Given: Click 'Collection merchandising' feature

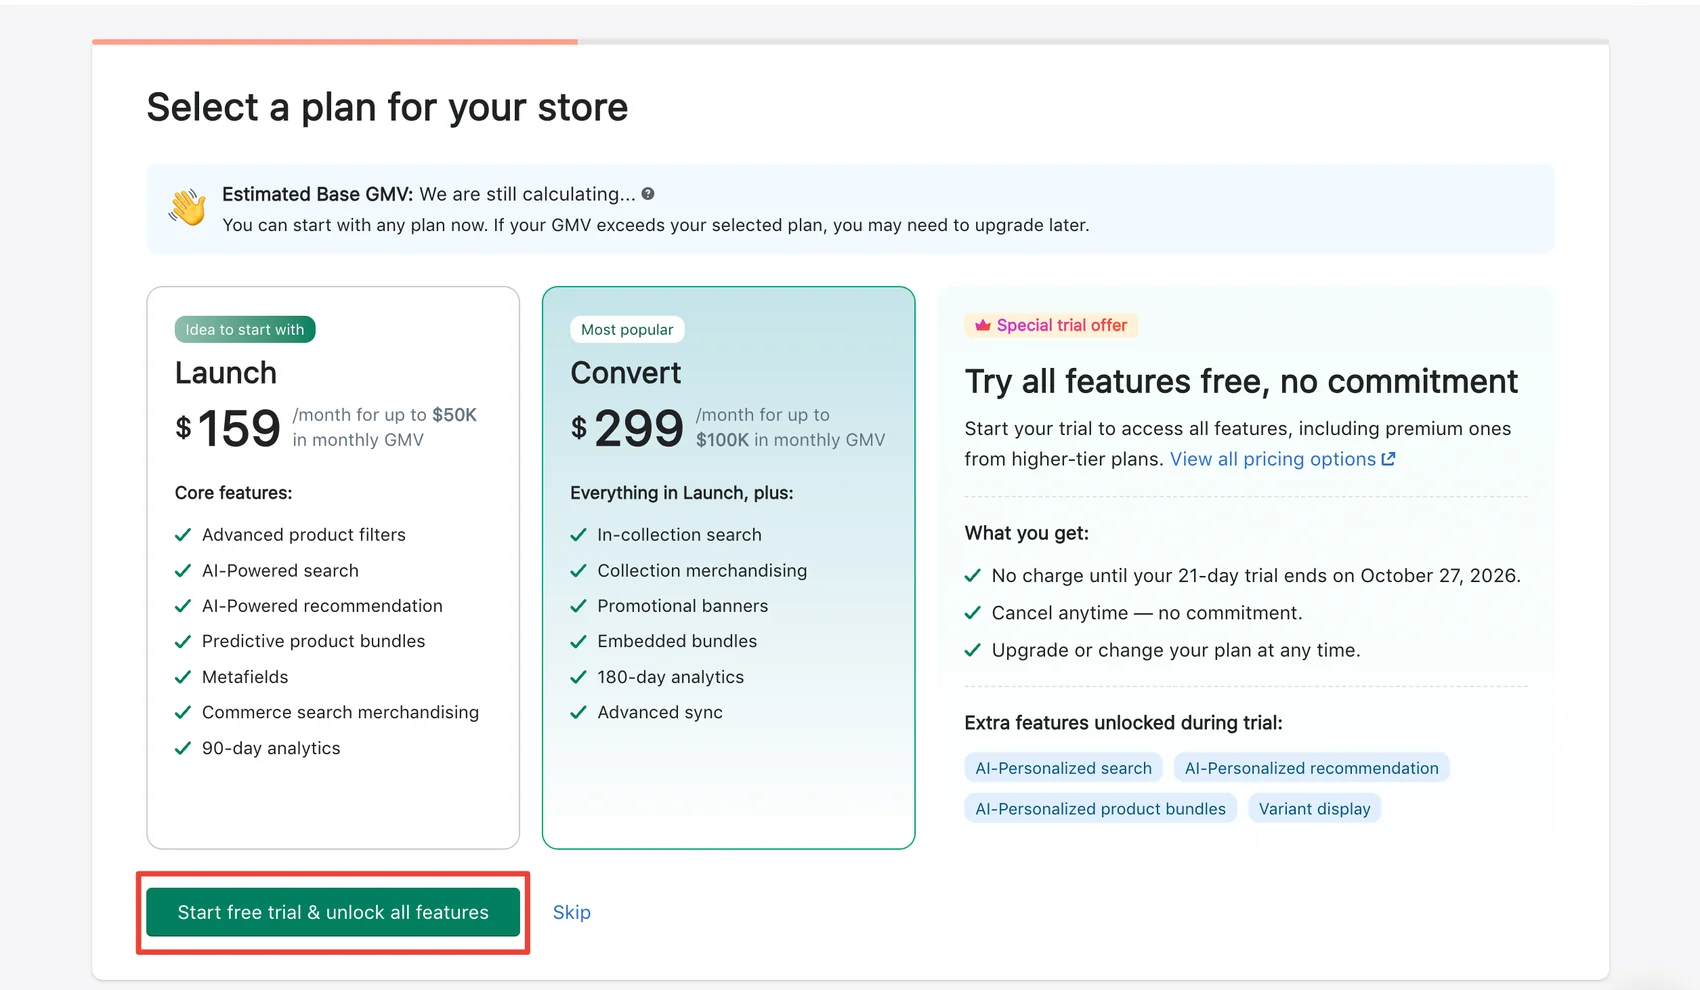Looking at the screenshot, I should pyautogui.click(x=702, y=571).
